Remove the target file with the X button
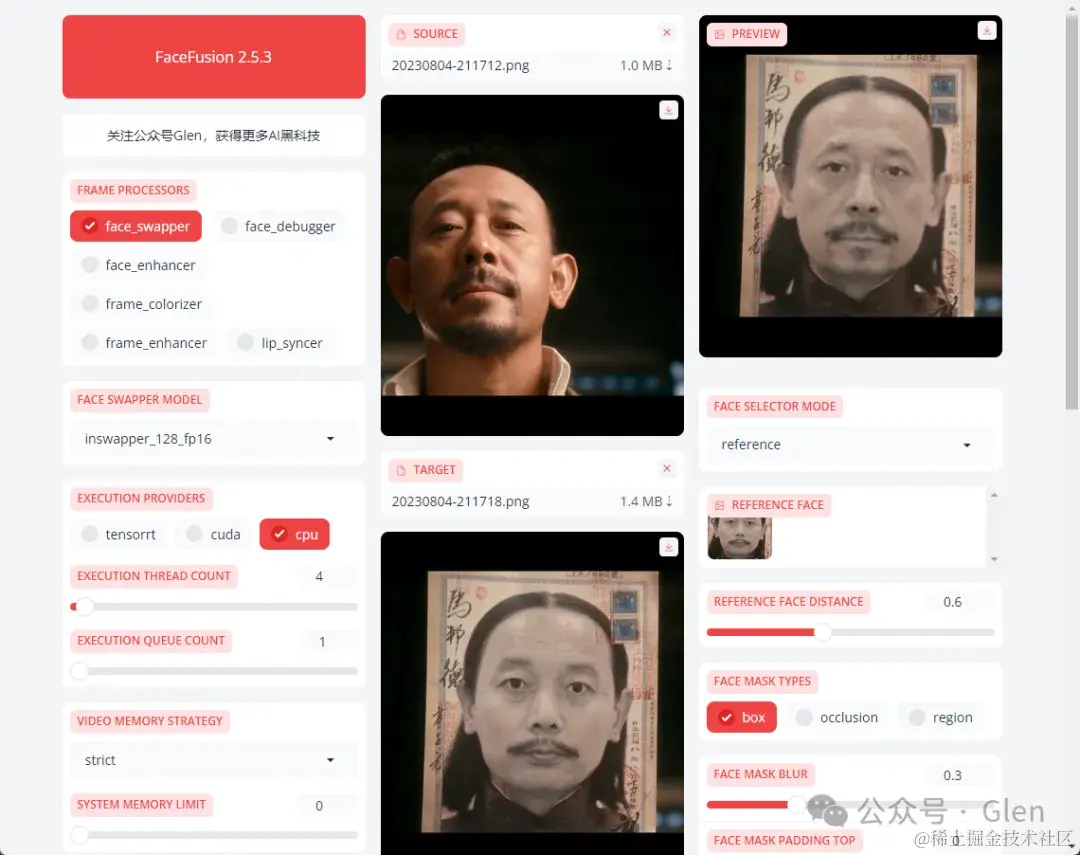 point(667,467)
